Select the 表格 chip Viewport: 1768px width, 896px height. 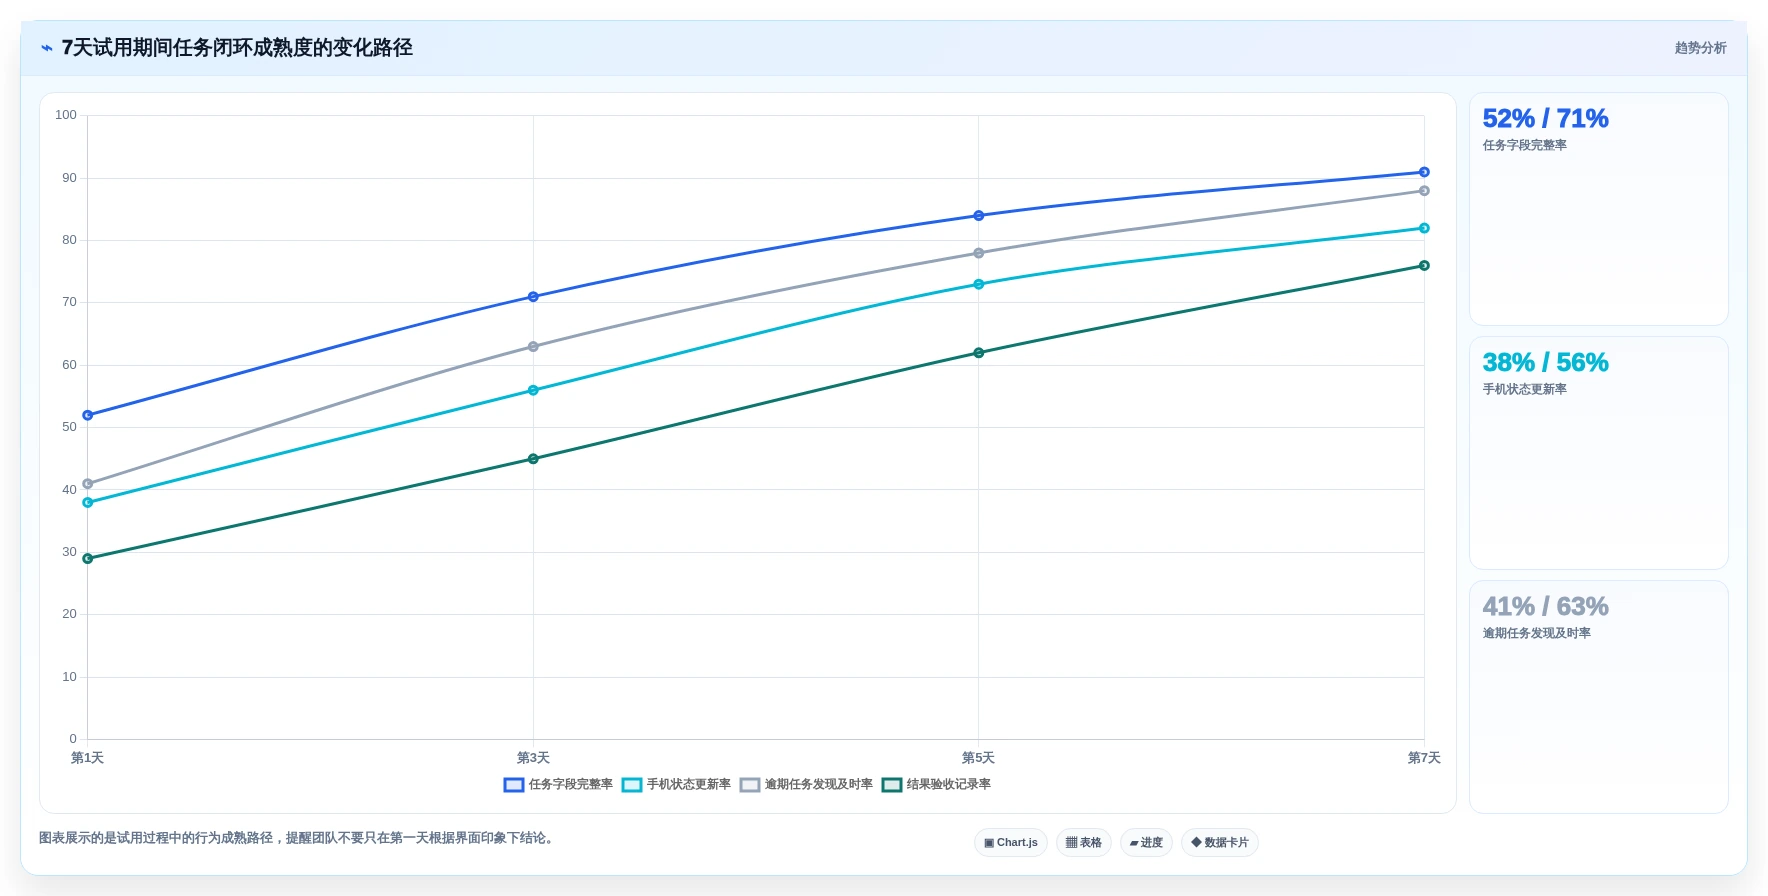coord(1084,843)
